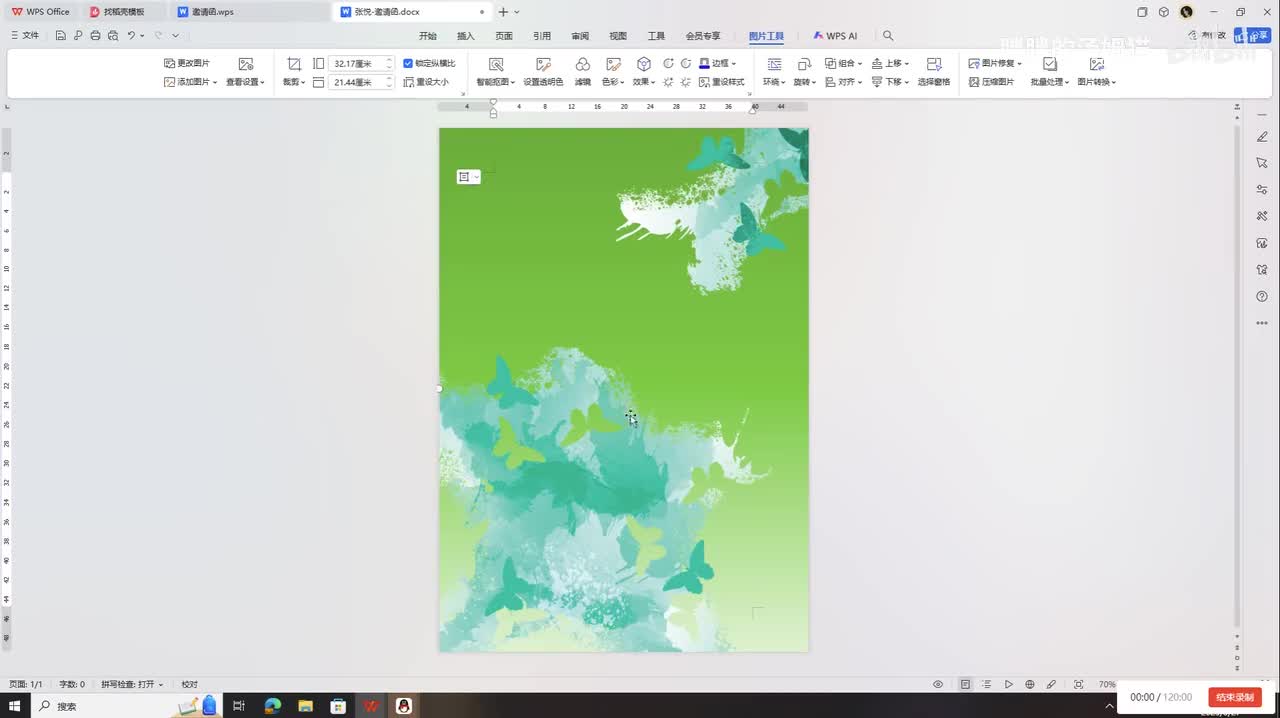Open the 图片修复 dropdown
Screen dimensions: 1280x718
click(x=995, y=63)
